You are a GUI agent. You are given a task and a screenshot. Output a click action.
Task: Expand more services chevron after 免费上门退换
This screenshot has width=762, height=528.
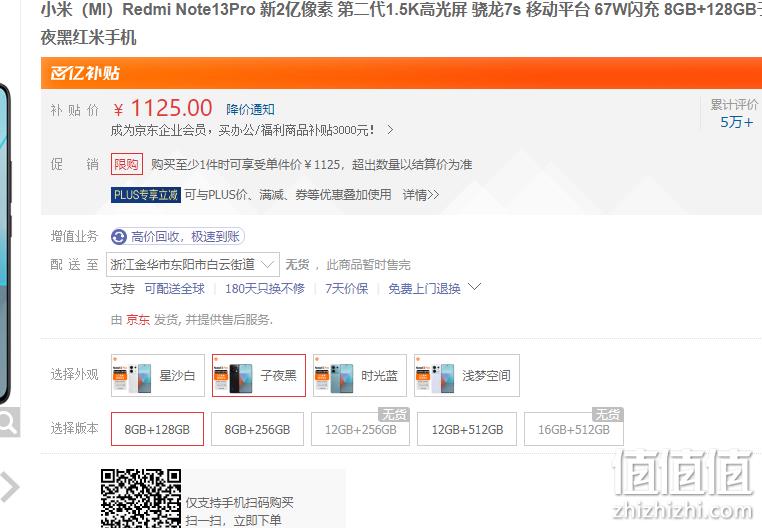[474, 287]
